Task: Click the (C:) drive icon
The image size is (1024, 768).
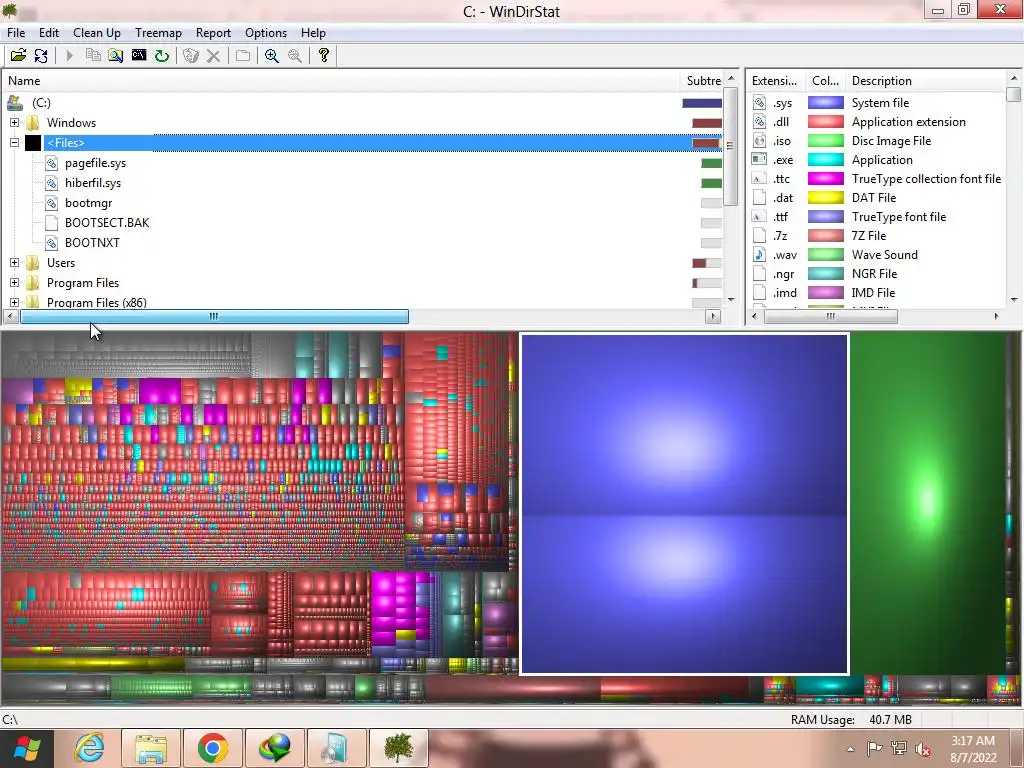Action: click(15, 103)
